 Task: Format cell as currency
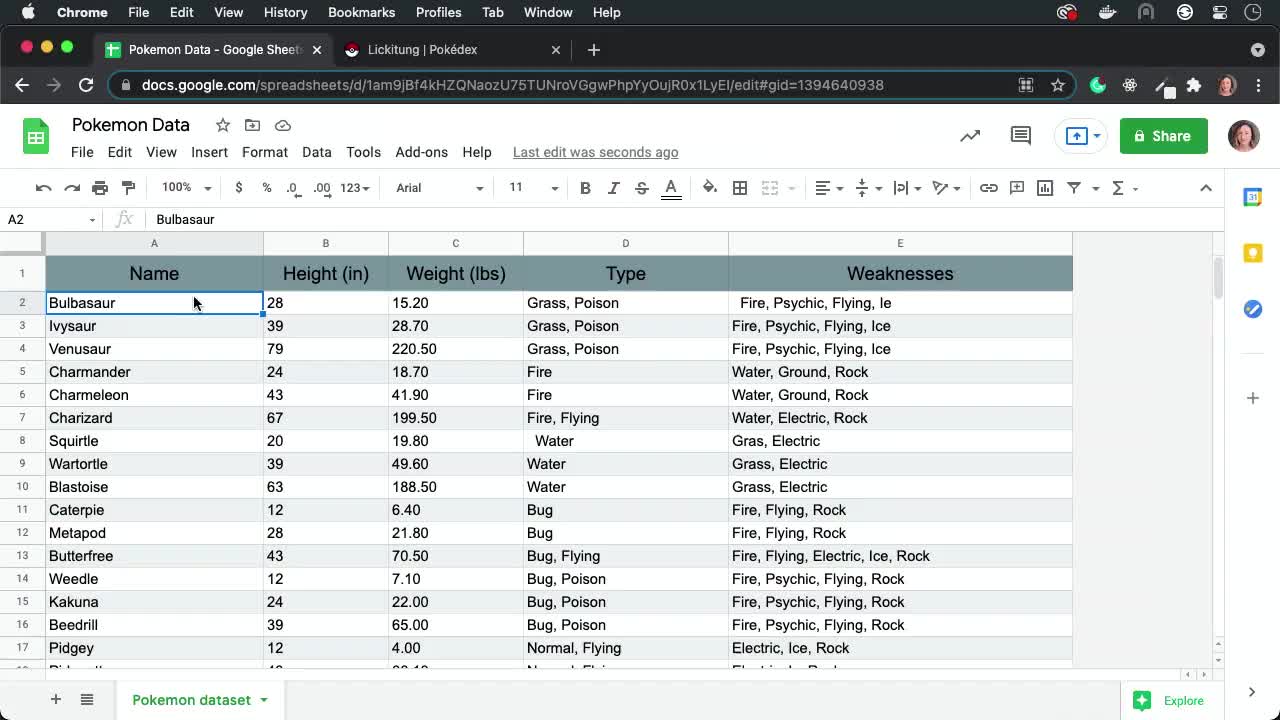click(238, 188)
